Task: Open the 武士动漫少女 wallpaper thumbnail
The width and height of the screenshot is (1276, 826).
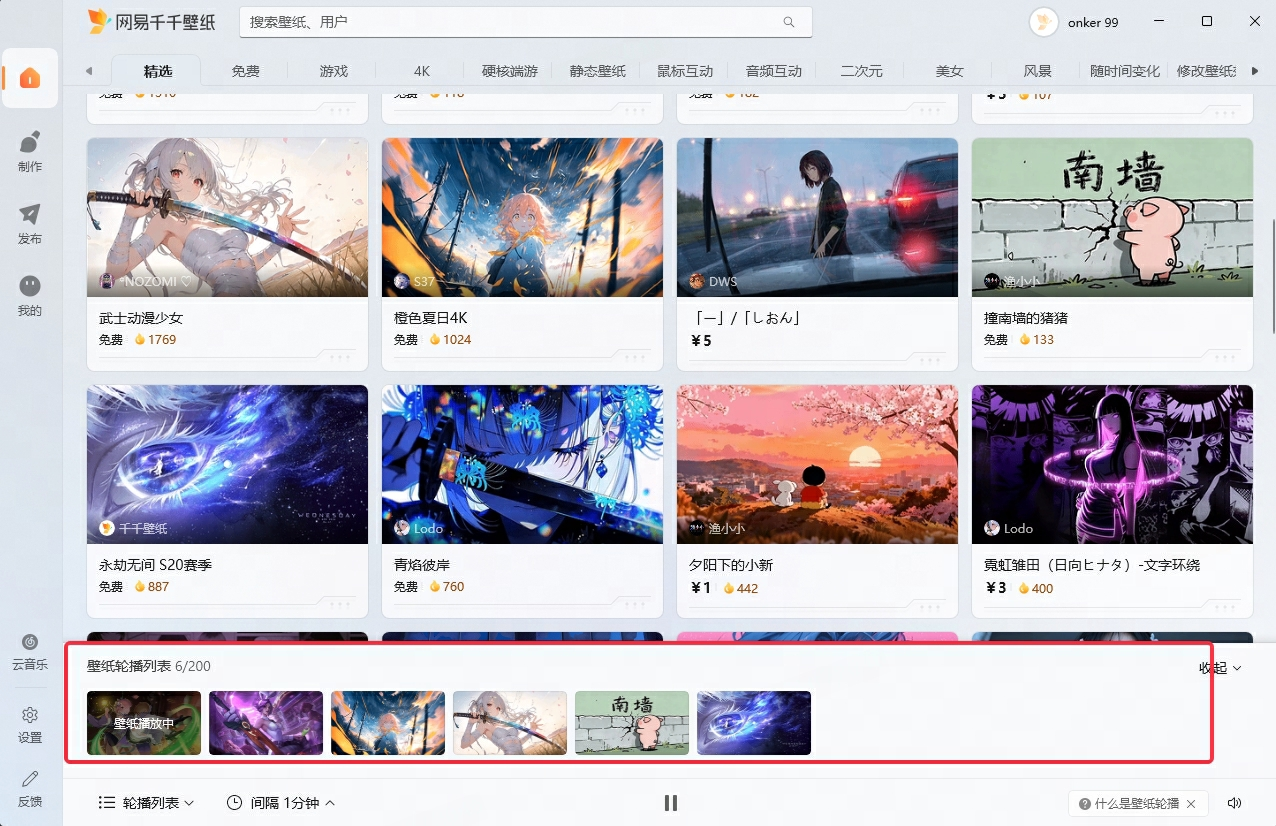Action: pos(227,217)
